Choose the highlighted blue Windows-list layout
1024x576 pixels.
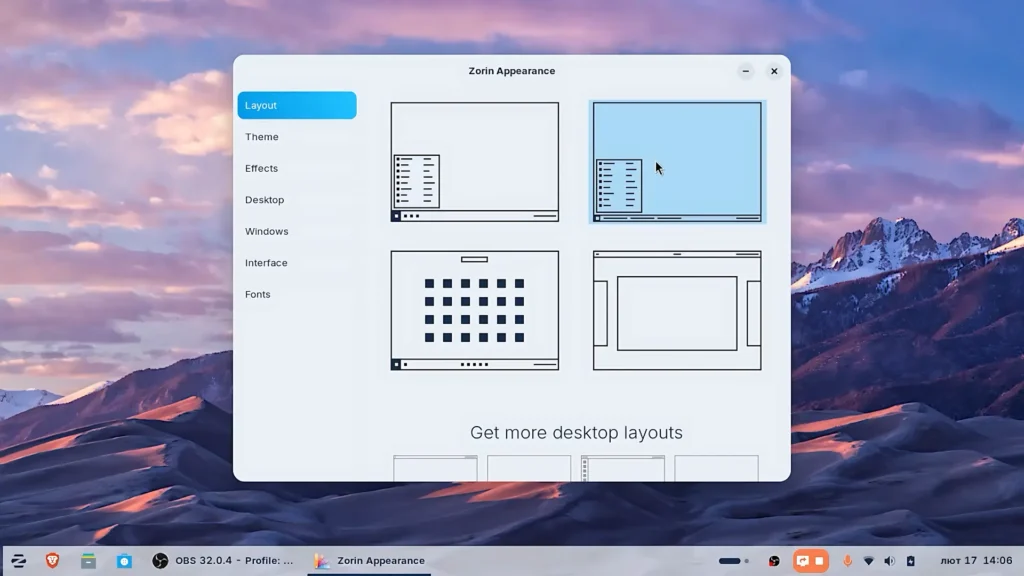(x=677, y=162)
